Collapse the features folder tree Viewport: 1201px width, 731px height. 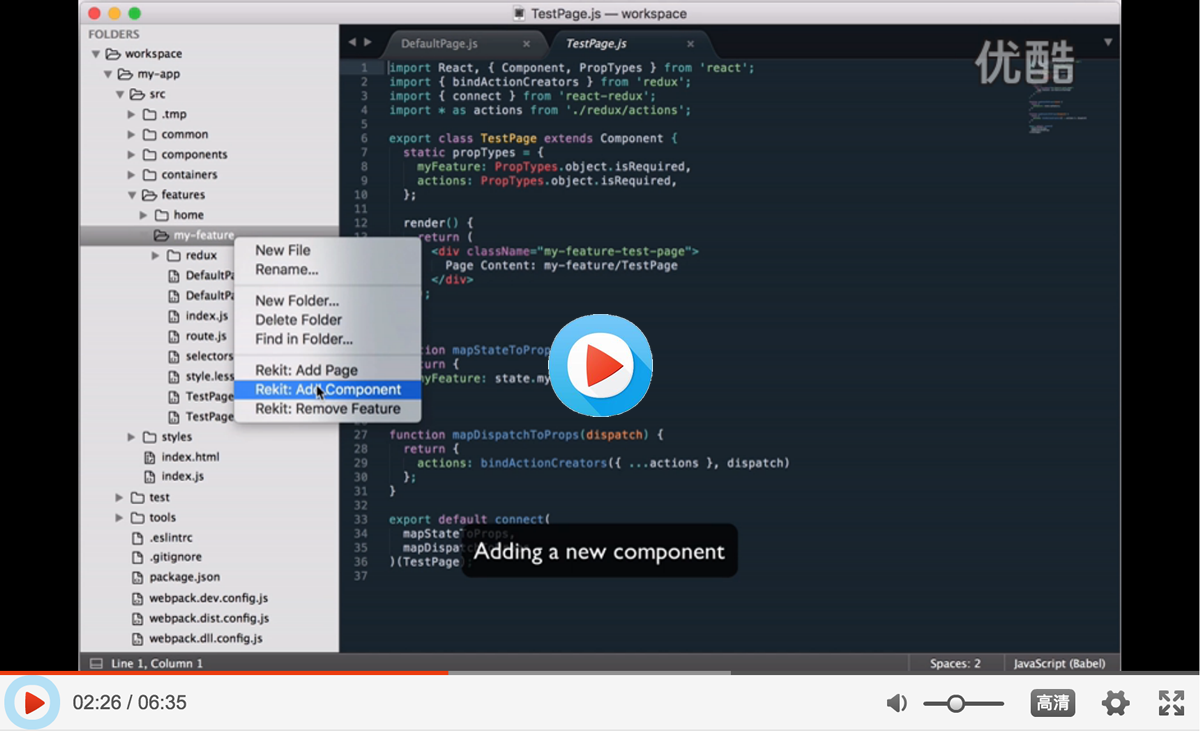pos(130,194)
